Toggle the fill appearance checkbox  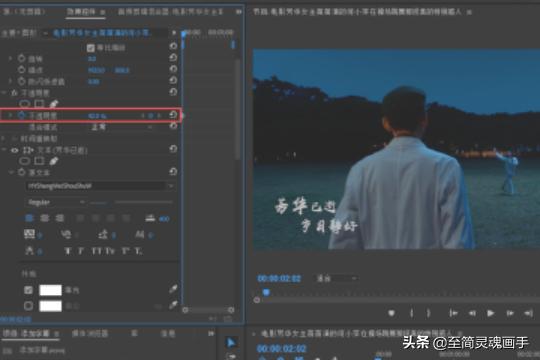(29, 290)
